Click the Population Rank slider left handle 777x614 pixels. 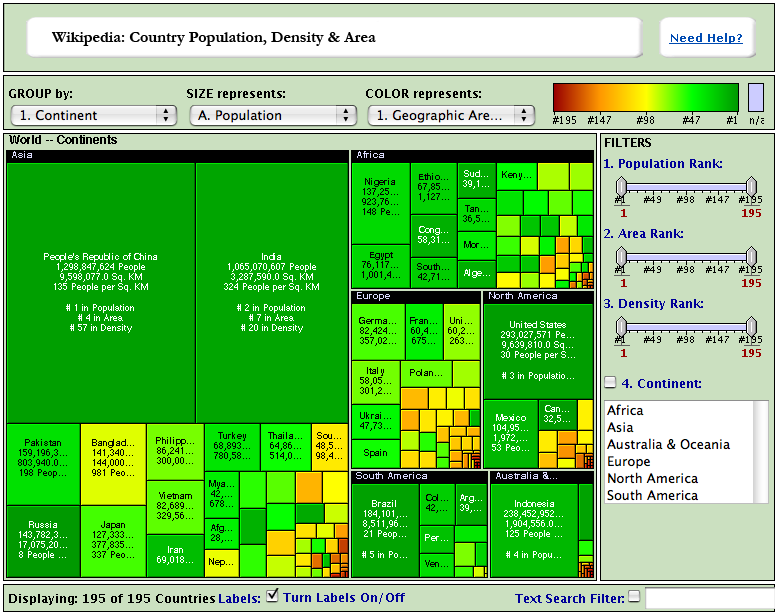(621, 187)
